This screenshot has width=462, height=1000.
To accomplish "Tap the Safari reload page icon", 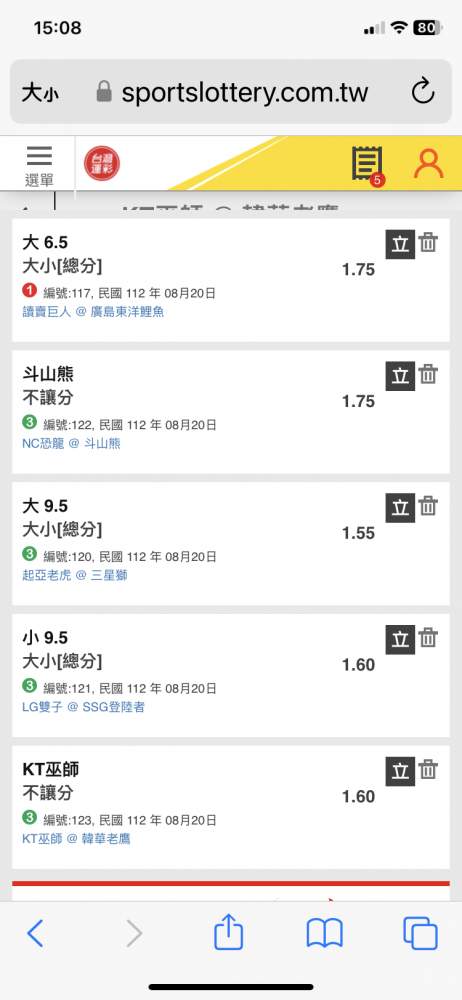I will pos(422,92).
